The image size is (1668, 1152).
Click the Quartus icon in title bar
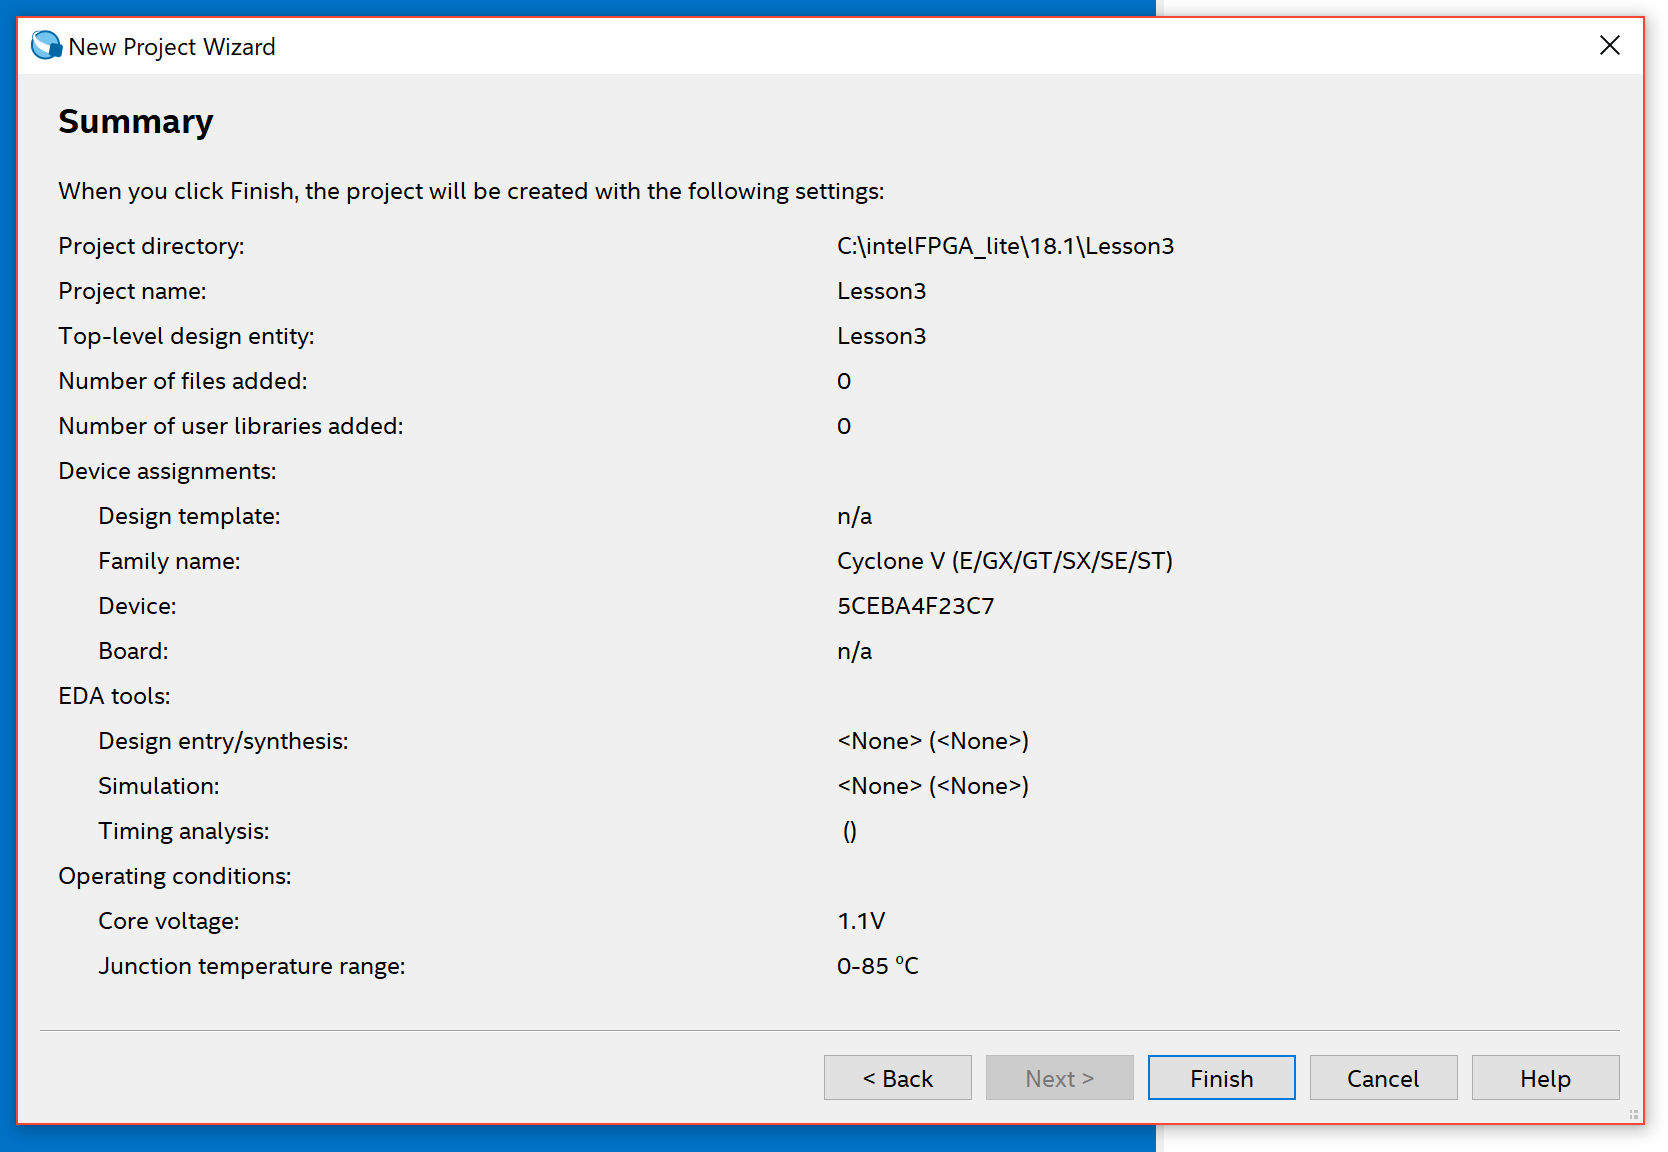[x=46, y=46]
